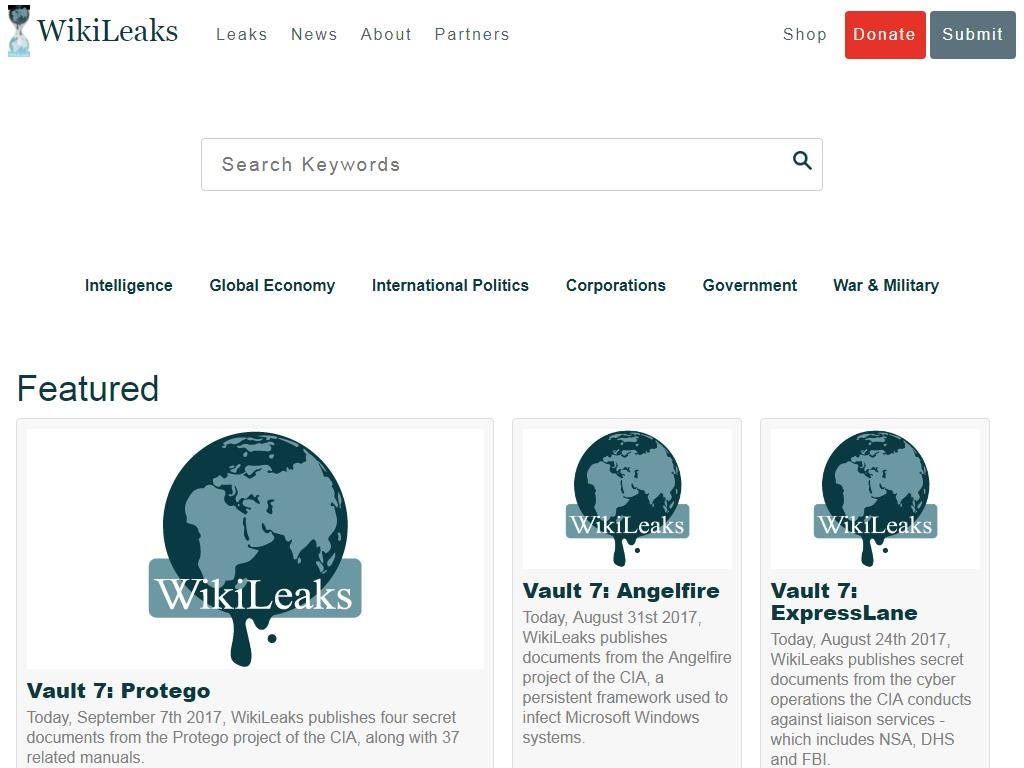Viewport: 1024px width, 768px height.
Task: Click the red Donate button
Action: click(x=885, y=35)
